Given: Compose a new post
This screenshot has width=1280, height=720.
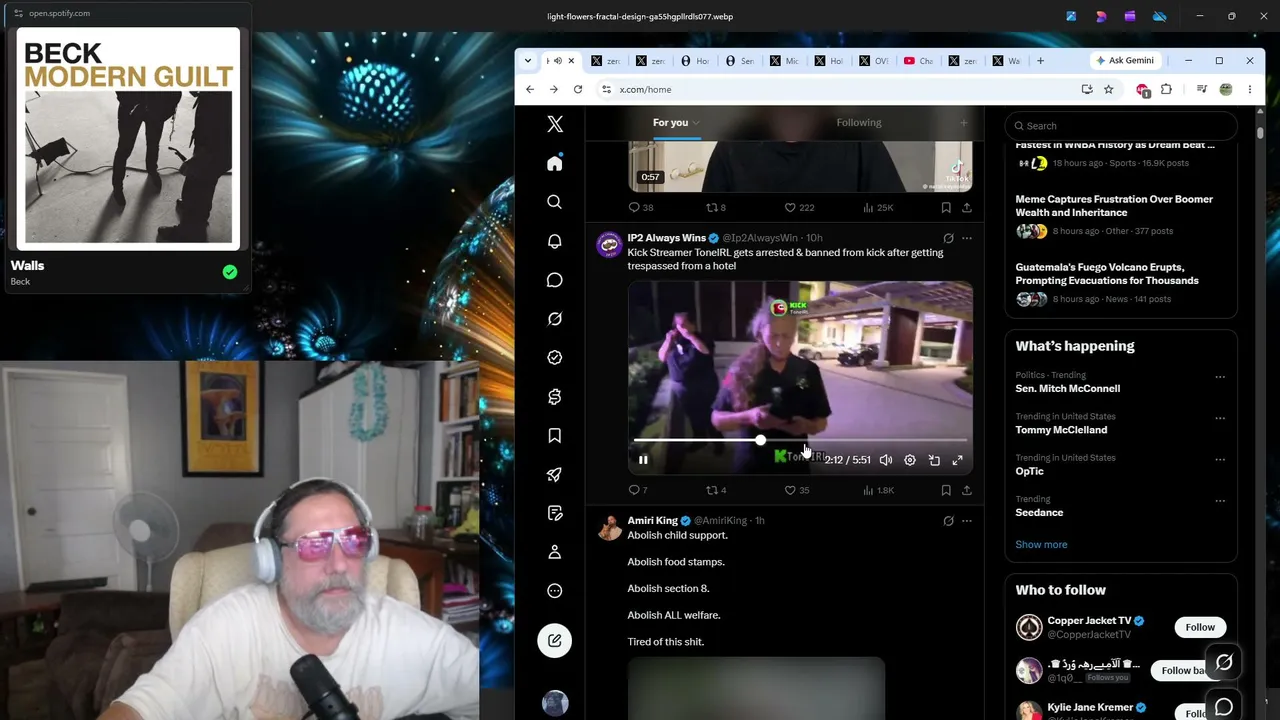Looking at the screenshot, I should pyautogui.click(x=554, y=640).
